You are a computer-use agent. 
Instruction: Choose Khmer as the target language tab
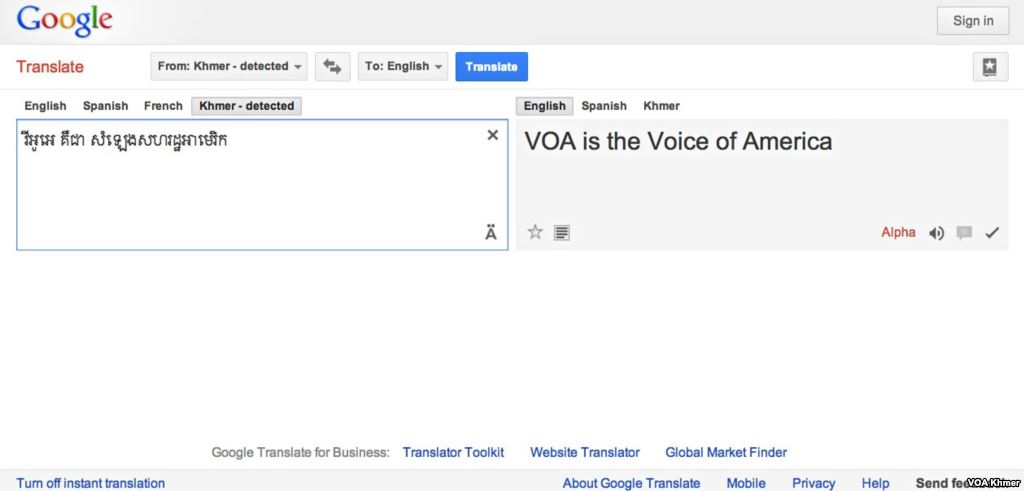point(661,106)
